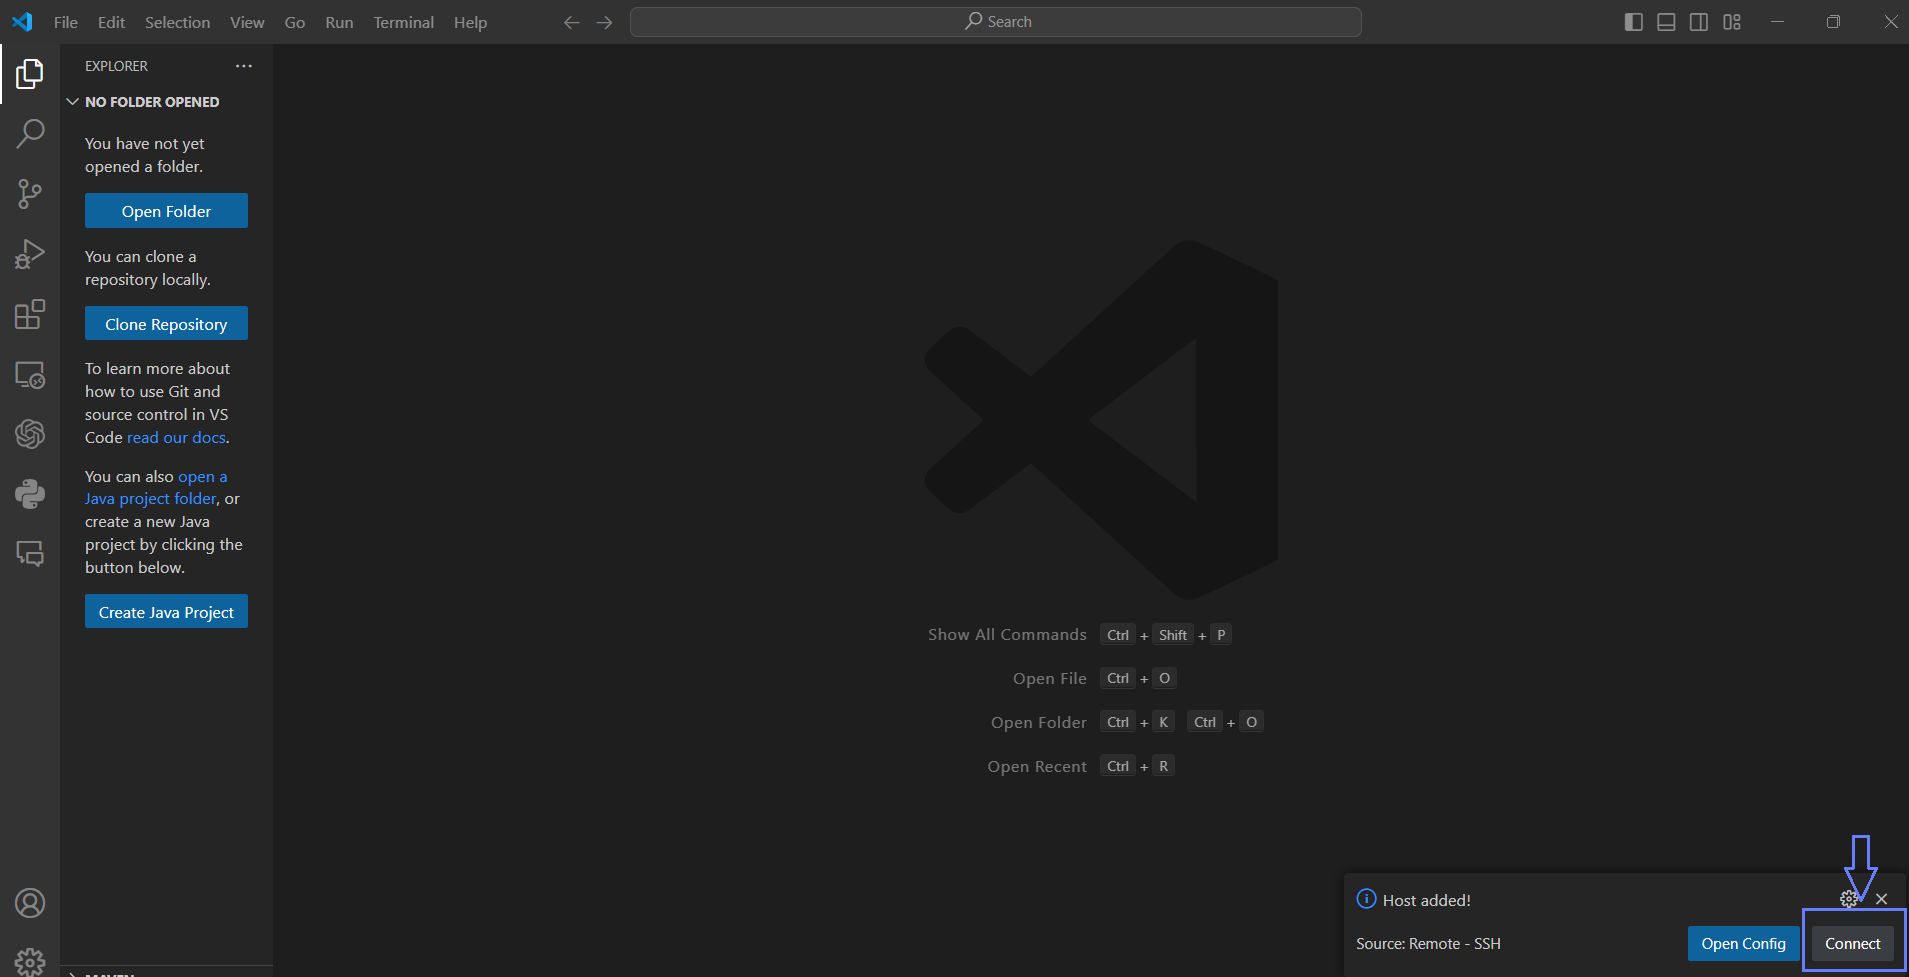Open the Run and Debug view
This screenshot has width=1909, height=977.
point(30,254)
